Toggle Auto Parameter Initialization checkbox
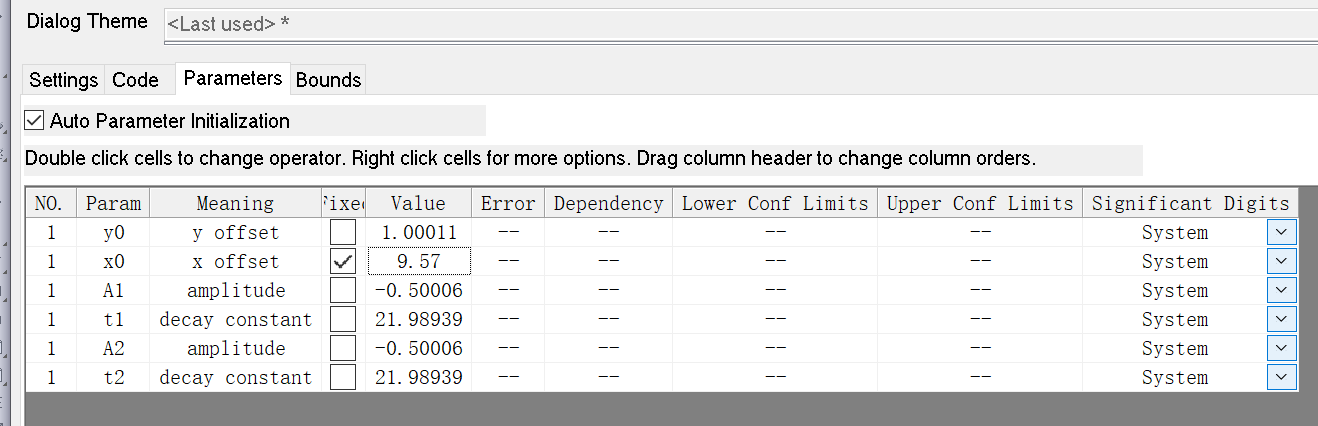1318x426 pixels. pyautogui.click(x=35, y=121)
